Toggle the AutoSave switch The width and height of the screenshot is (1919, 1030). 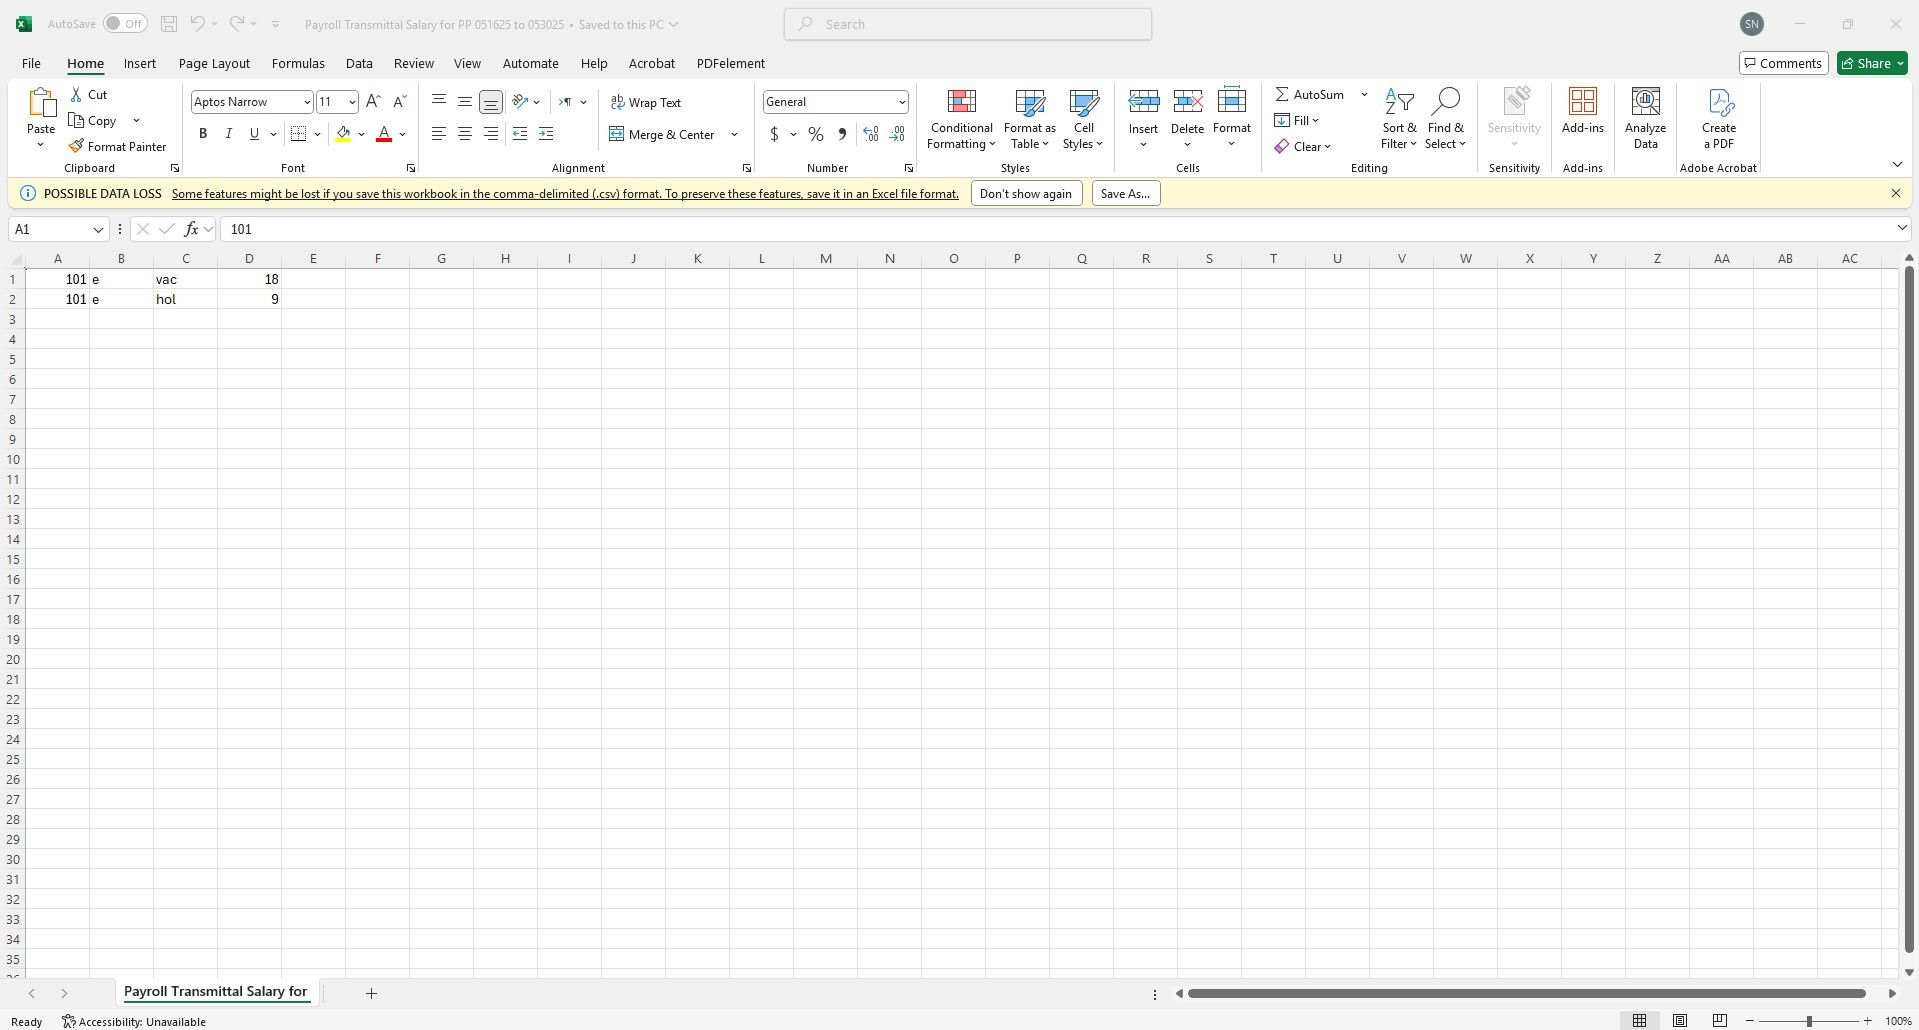tap(125, 24)
